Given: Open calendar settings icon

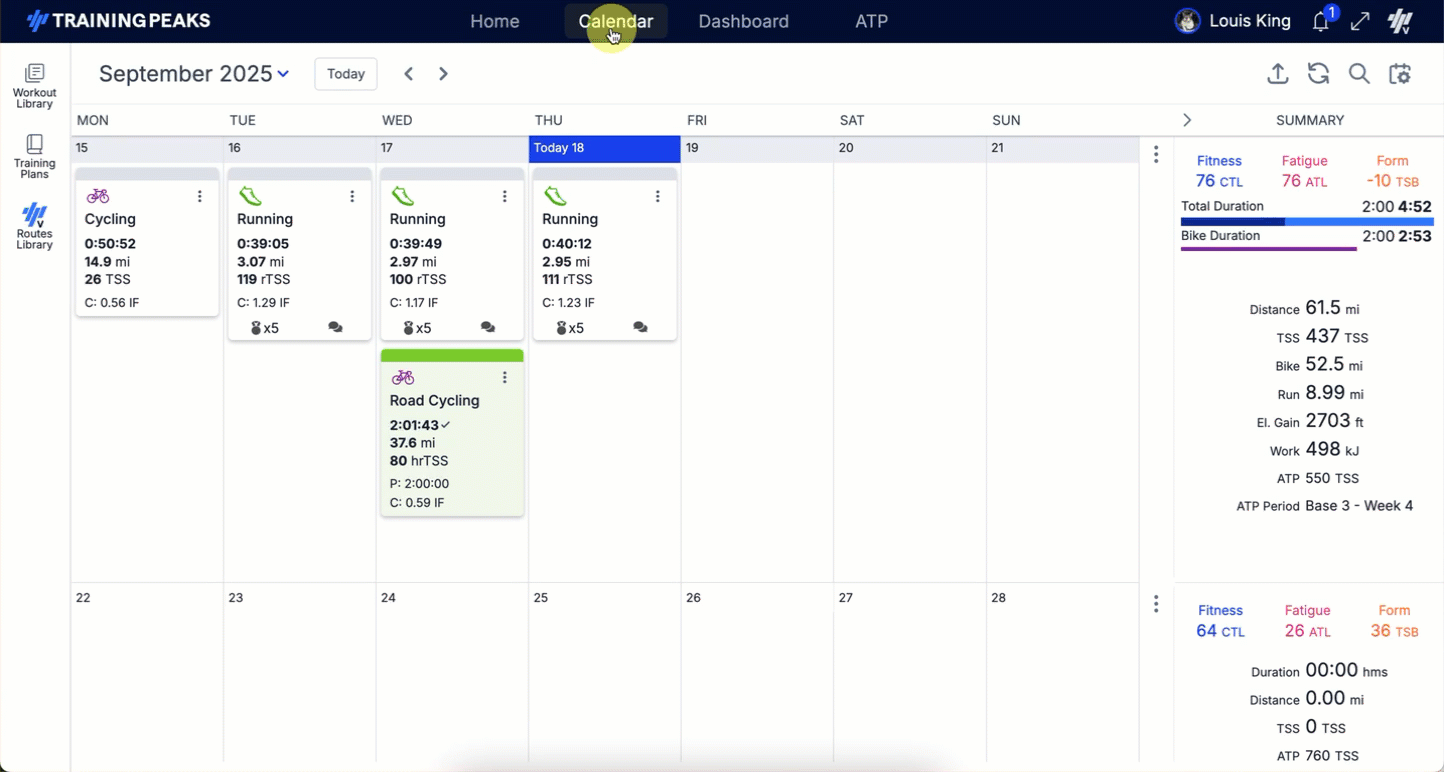Looking at the screenshot, I should click(1399, 74).
